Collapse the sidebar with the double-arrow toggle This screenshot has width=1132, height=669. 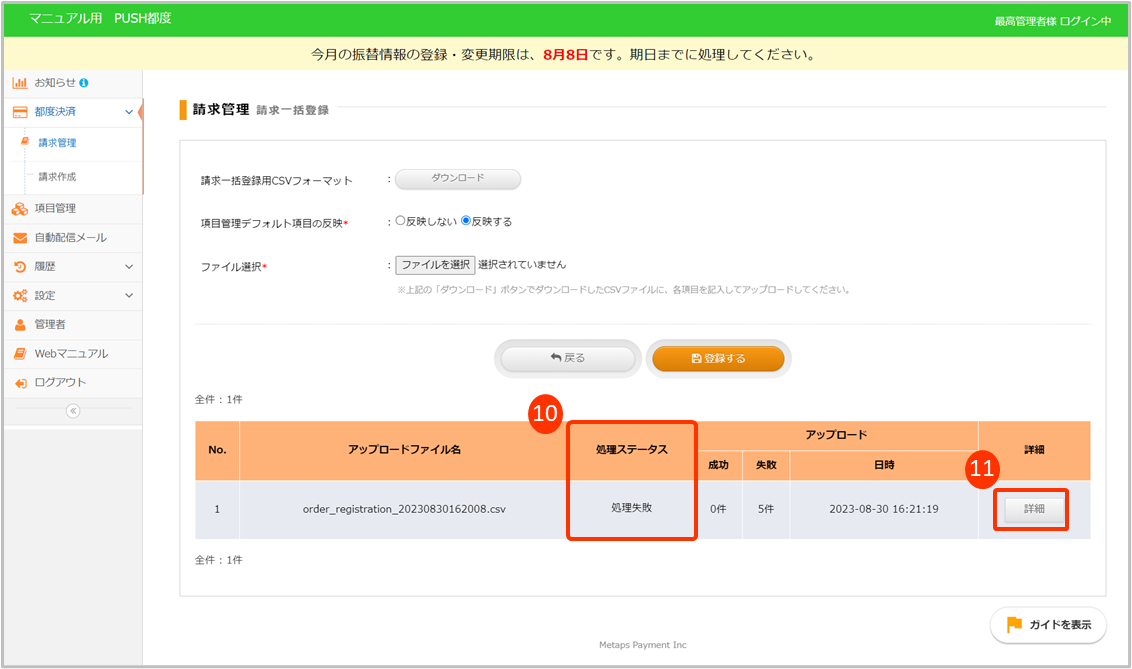pyautogui.click(x=72, y=411)
